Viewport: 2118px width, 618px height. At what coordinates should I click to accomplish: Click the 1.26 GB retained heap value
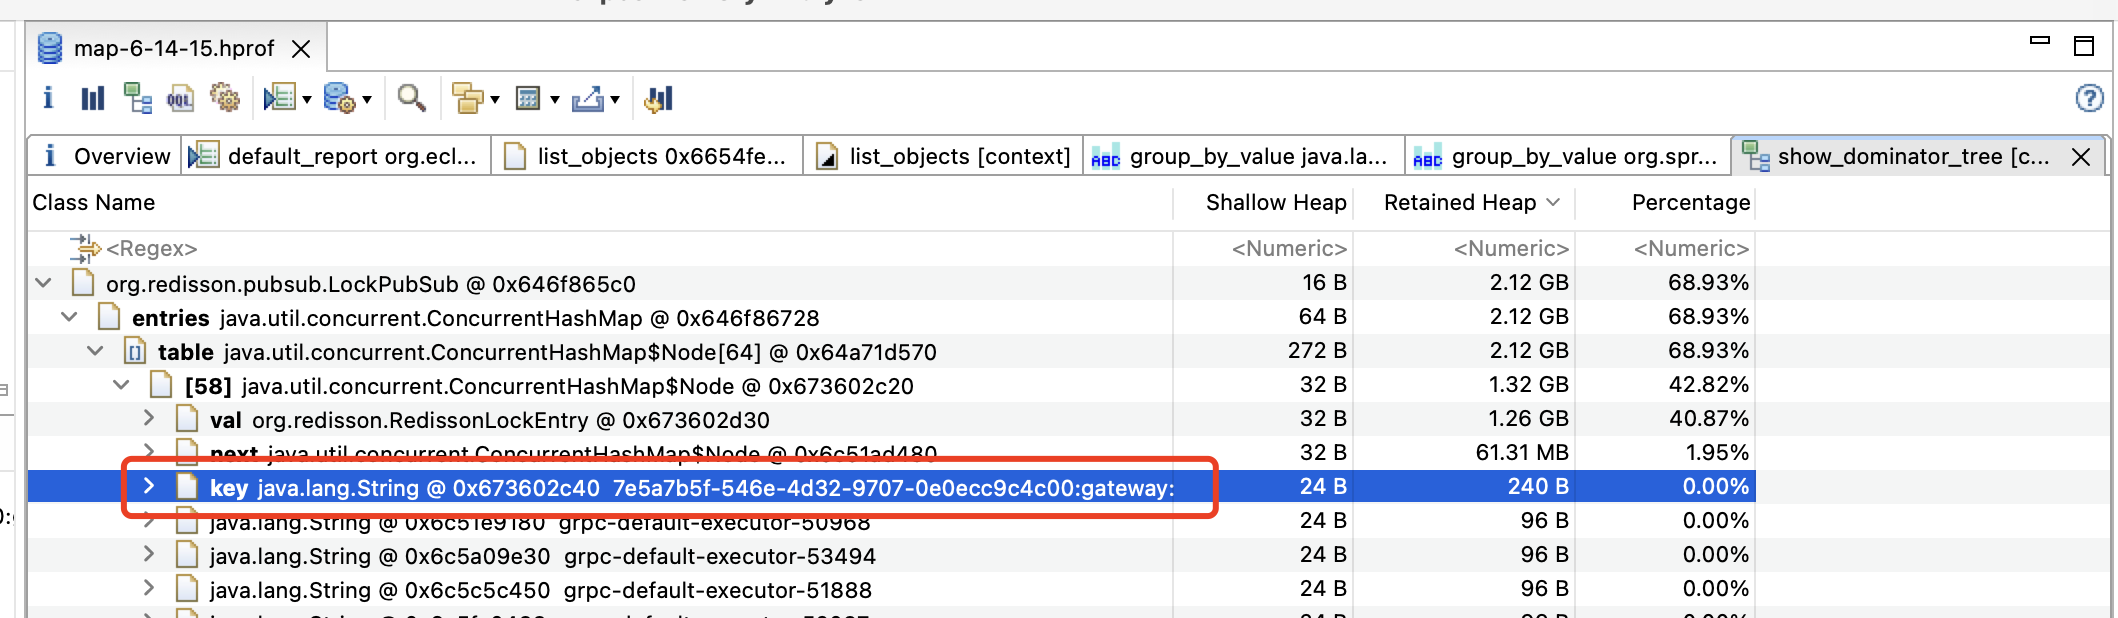[1529, 419]
